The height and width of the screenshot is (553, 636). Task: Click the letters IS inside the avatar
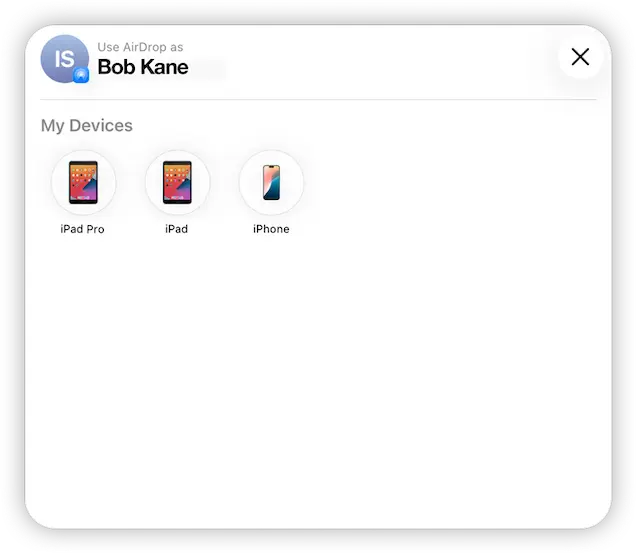pyautogui.click(x=63, y=58)
